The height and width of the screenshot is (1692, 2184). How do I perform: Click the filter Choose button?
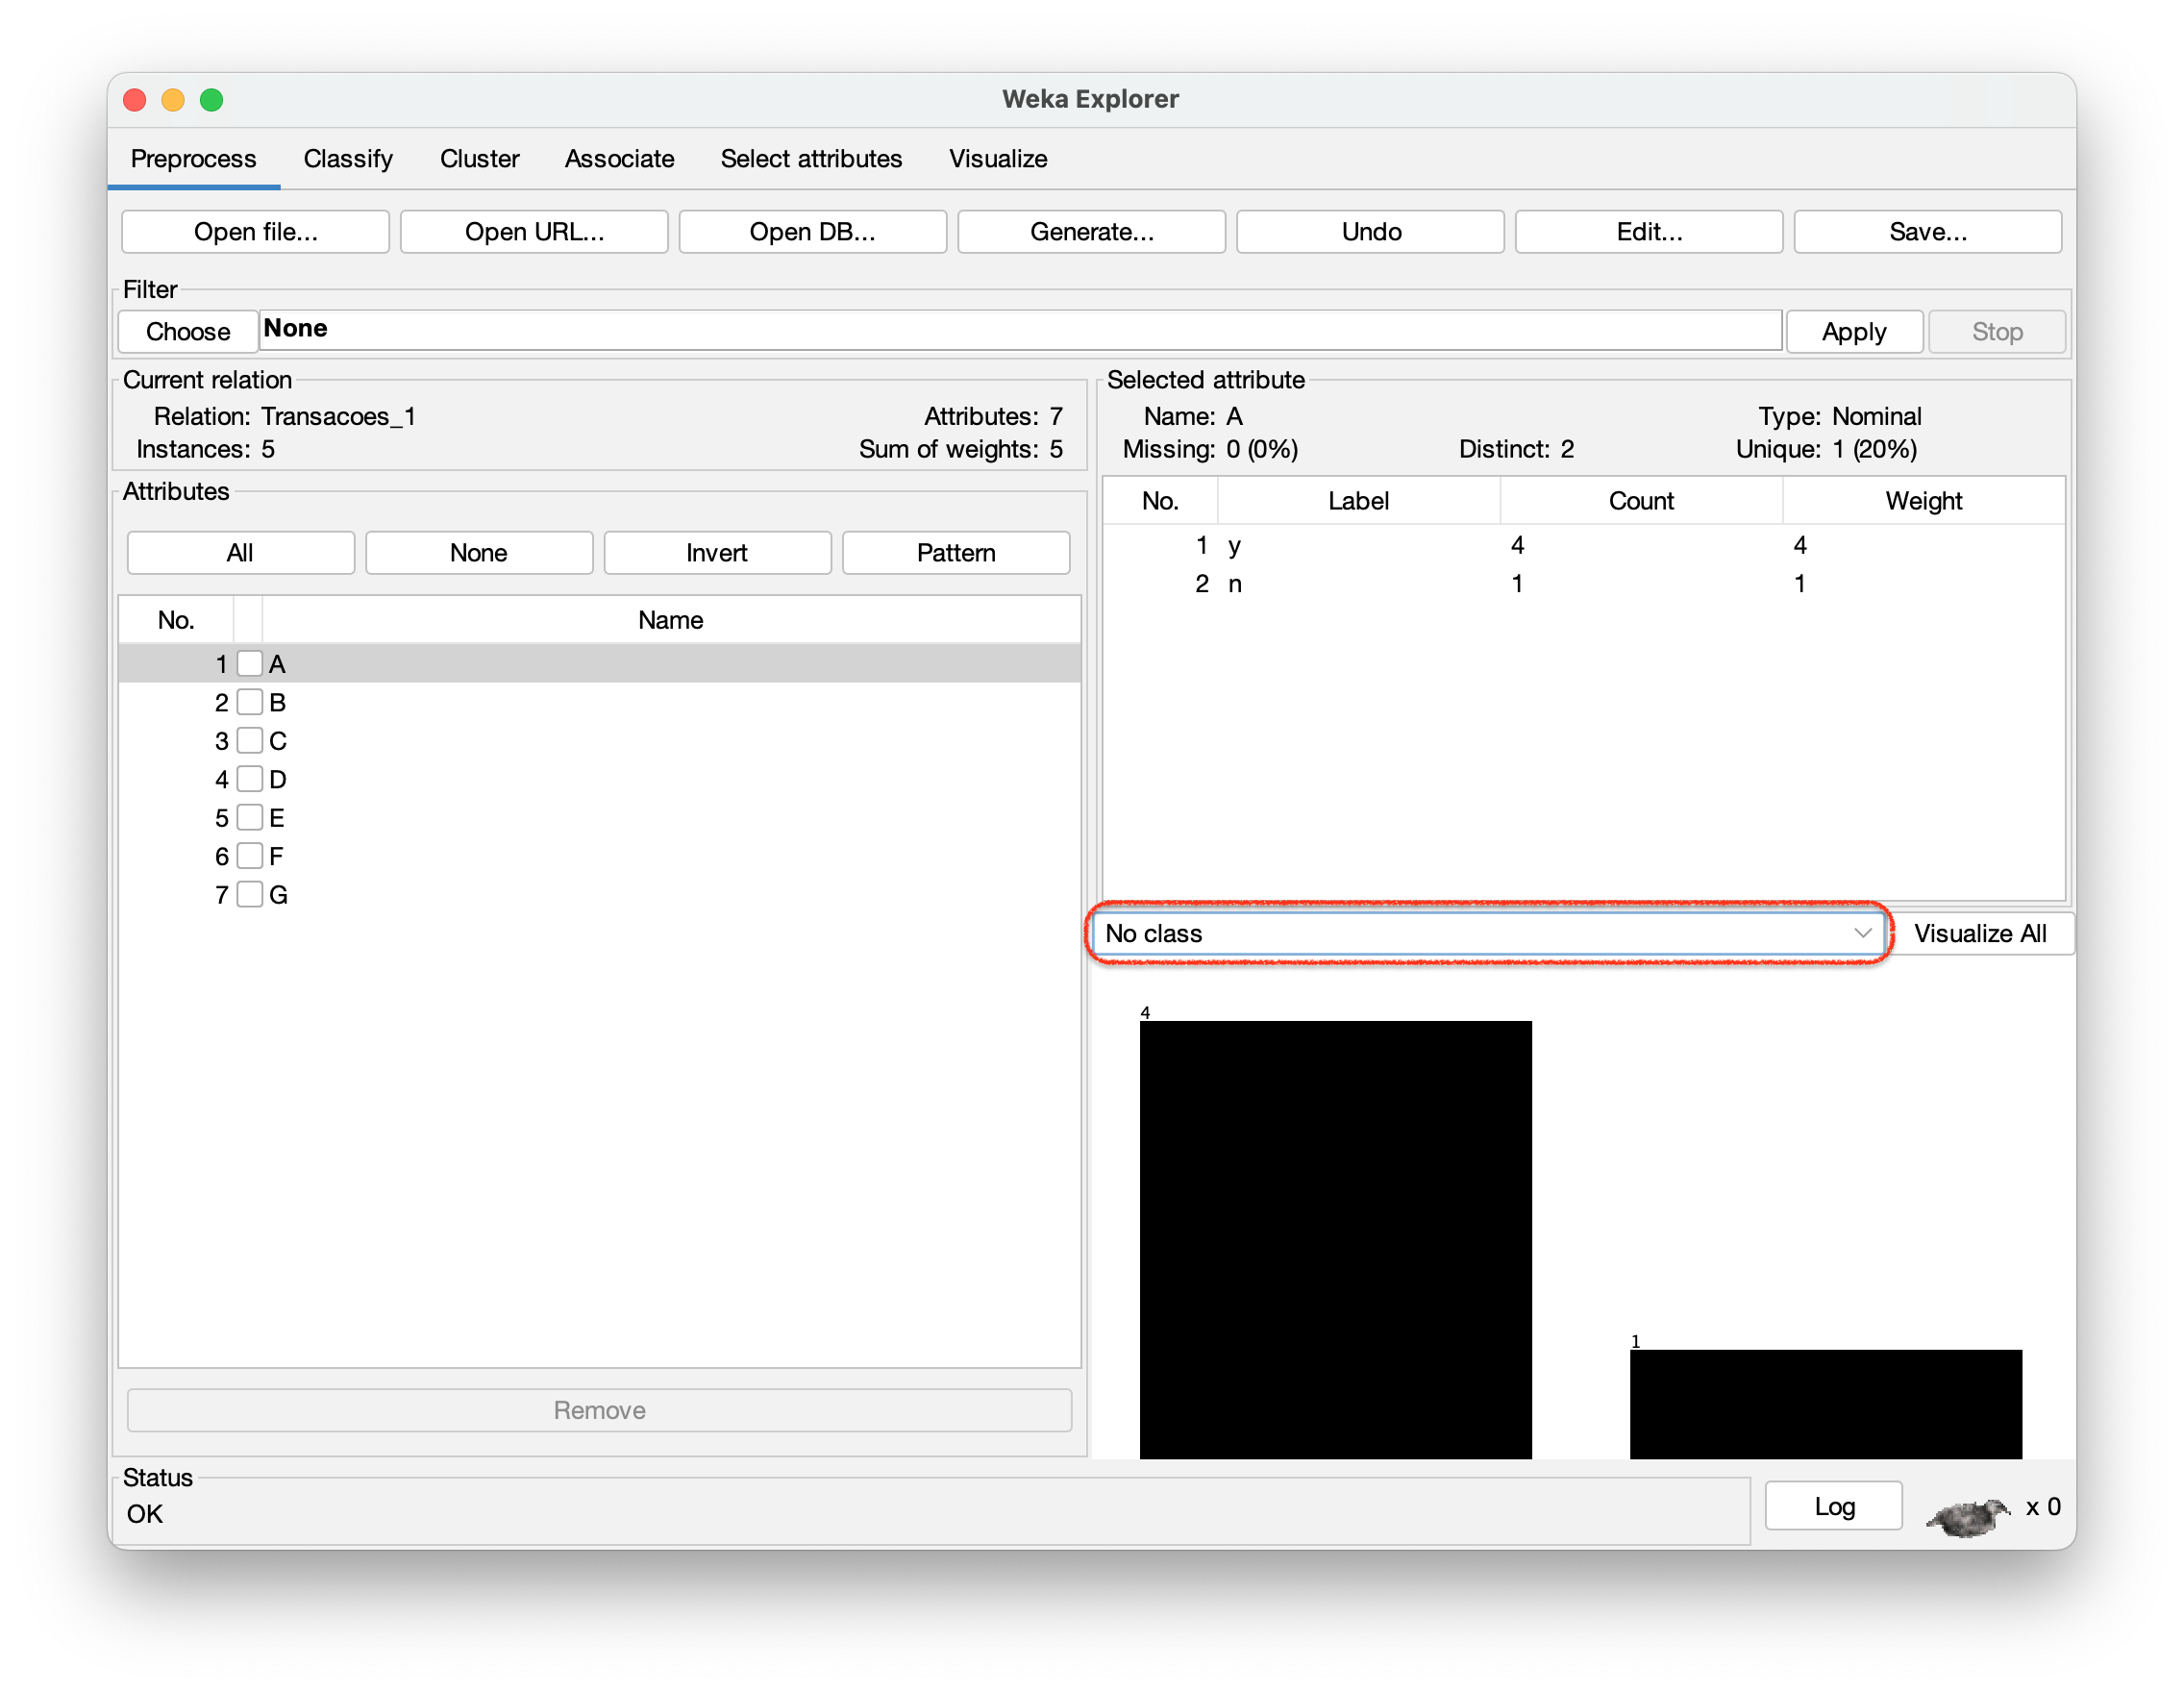188,331
